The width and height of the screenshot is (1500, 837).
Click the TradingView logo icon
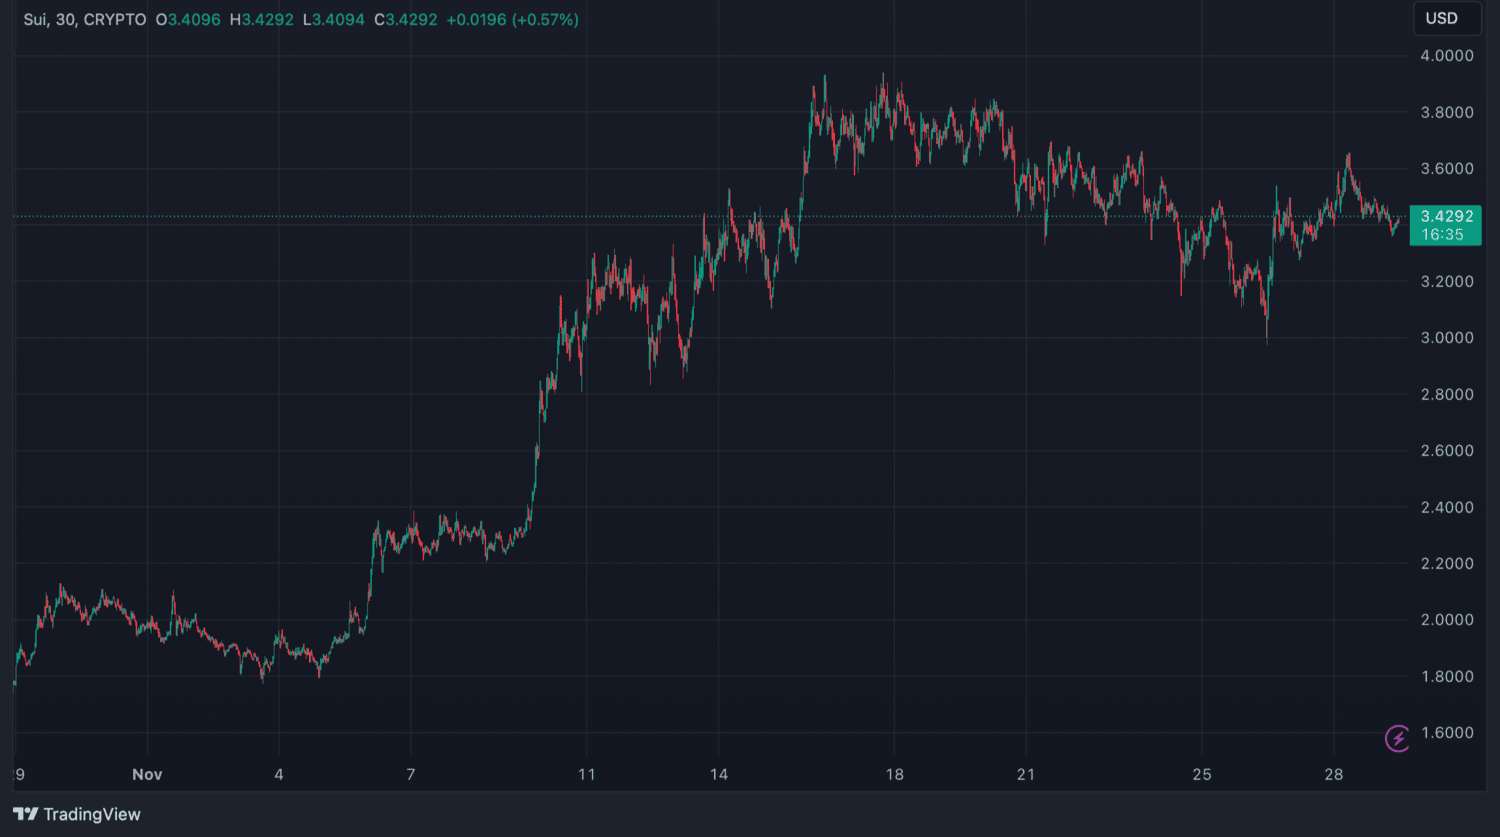pyautogui.click(x=25, y=814)
